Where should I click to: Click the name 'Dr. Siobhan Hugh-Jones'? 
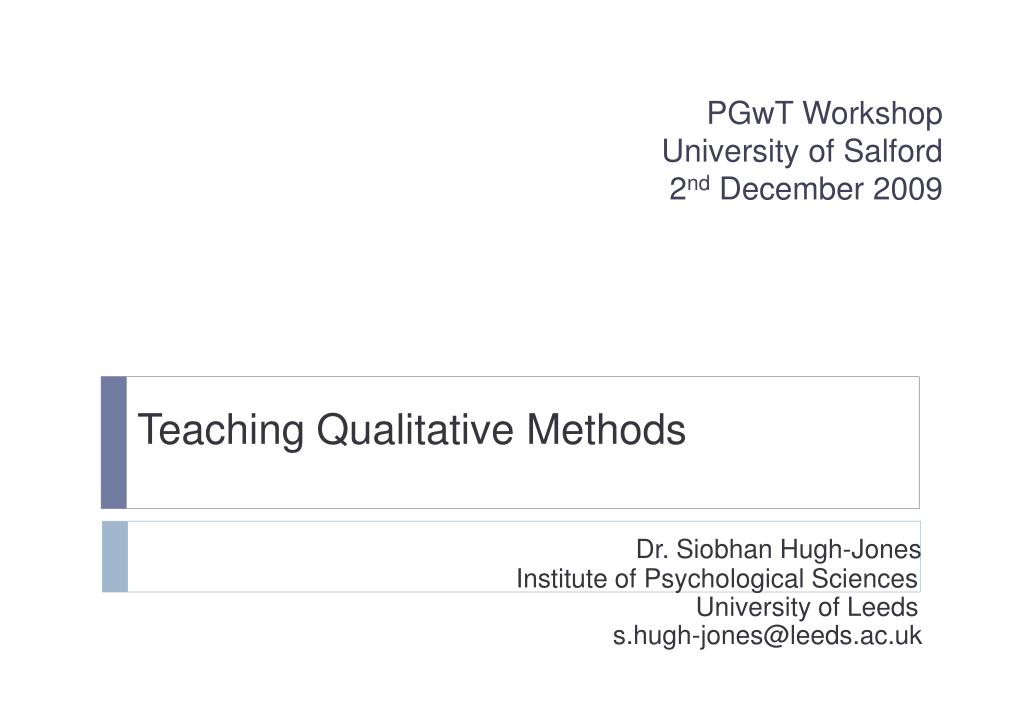click(778, 549)
